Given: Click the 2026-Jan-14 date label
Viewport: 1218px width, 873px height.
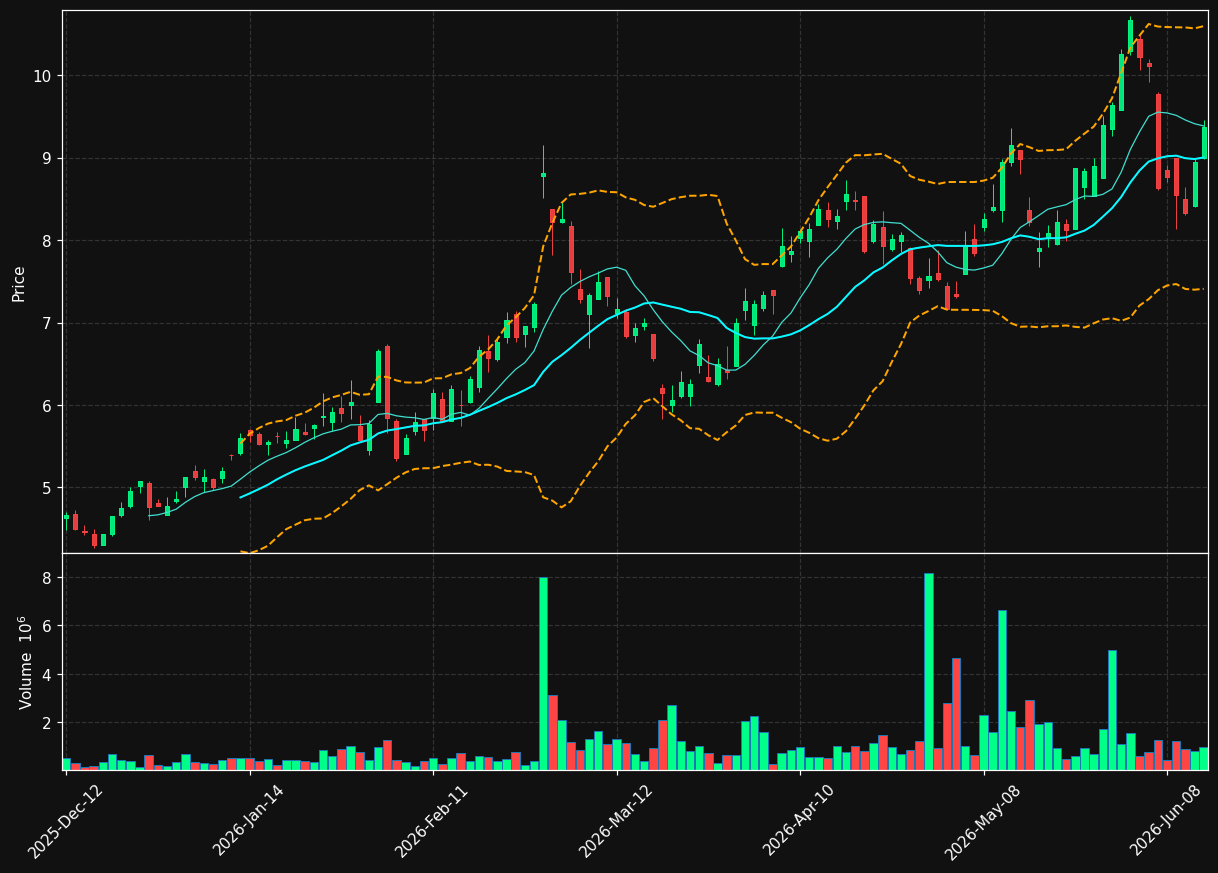Looking at the screenshot, I should click(249, 820).
